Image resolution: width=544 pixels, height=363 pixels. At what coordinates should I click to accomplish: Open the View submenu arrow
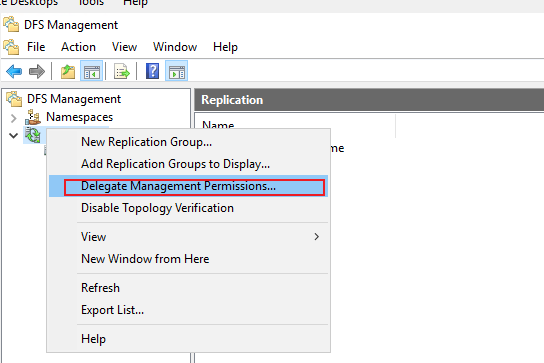point(316,237)
